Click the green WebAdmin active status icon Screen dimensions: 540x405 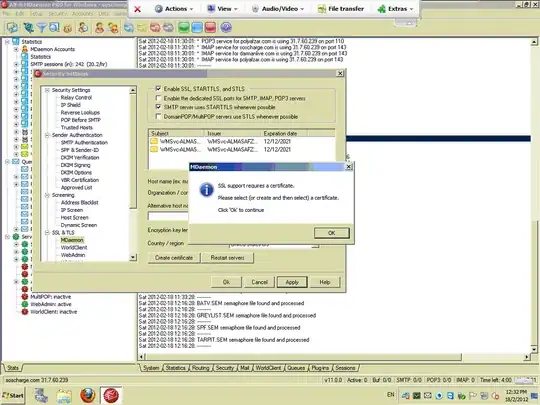[x=25, y=304]
